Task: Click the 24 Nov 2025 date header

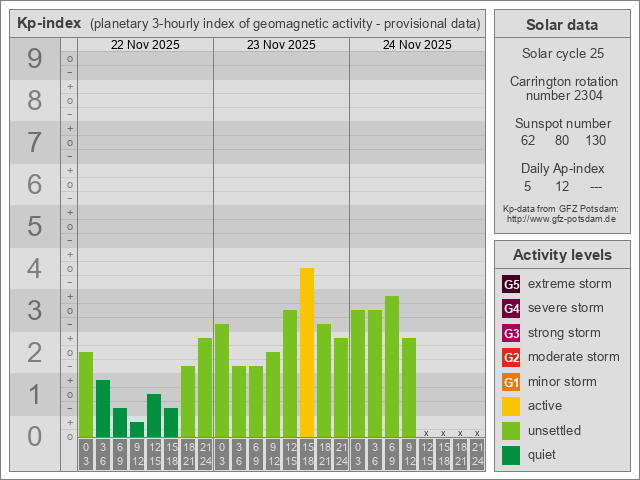Action: click(x=417, y=45)
